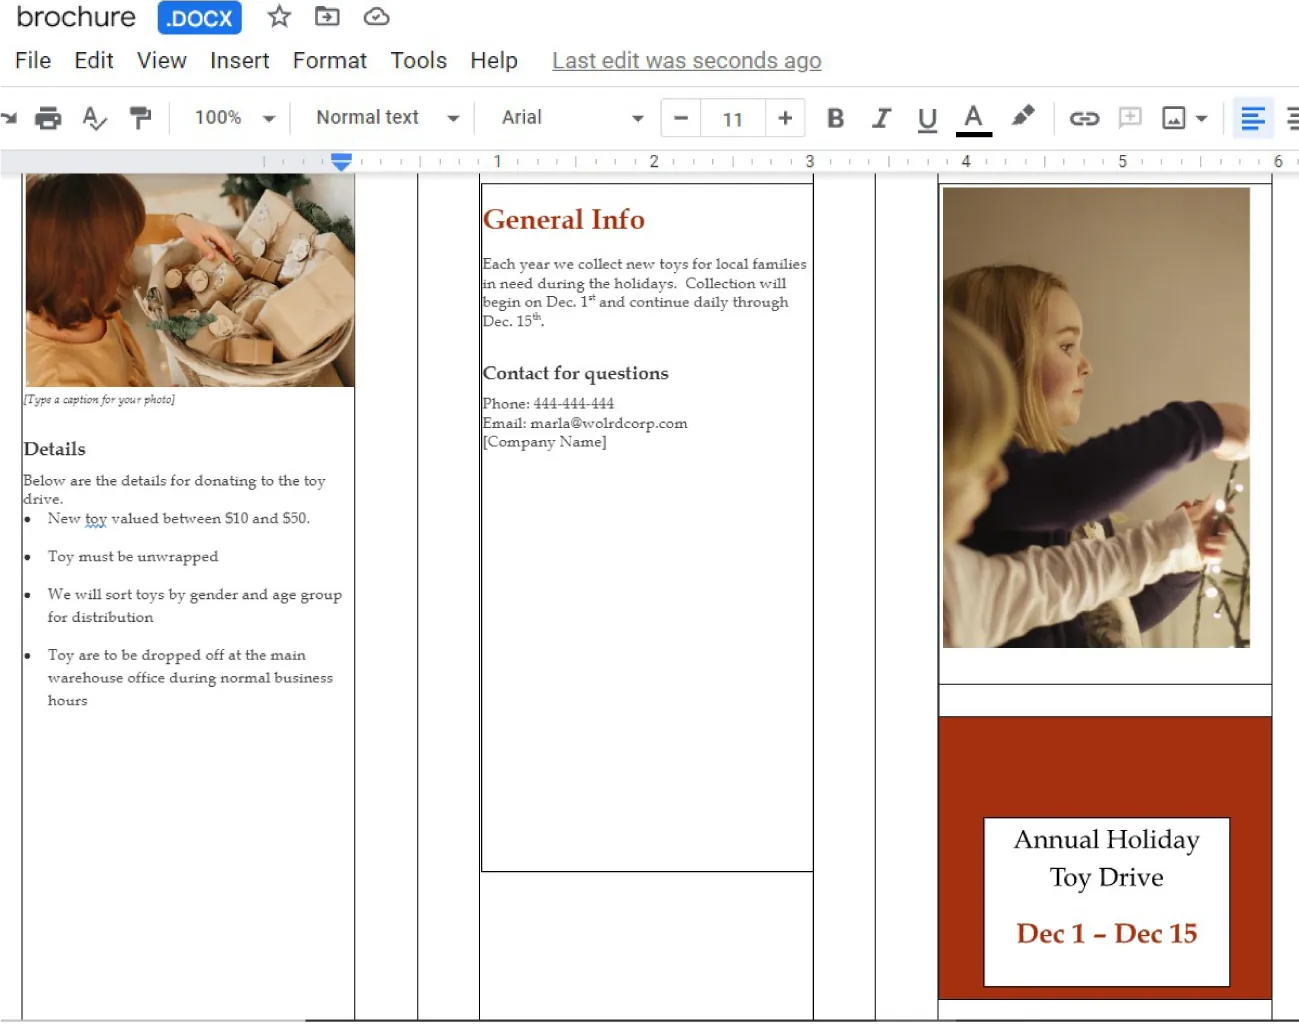Star the brochure document

click(278, 16)
